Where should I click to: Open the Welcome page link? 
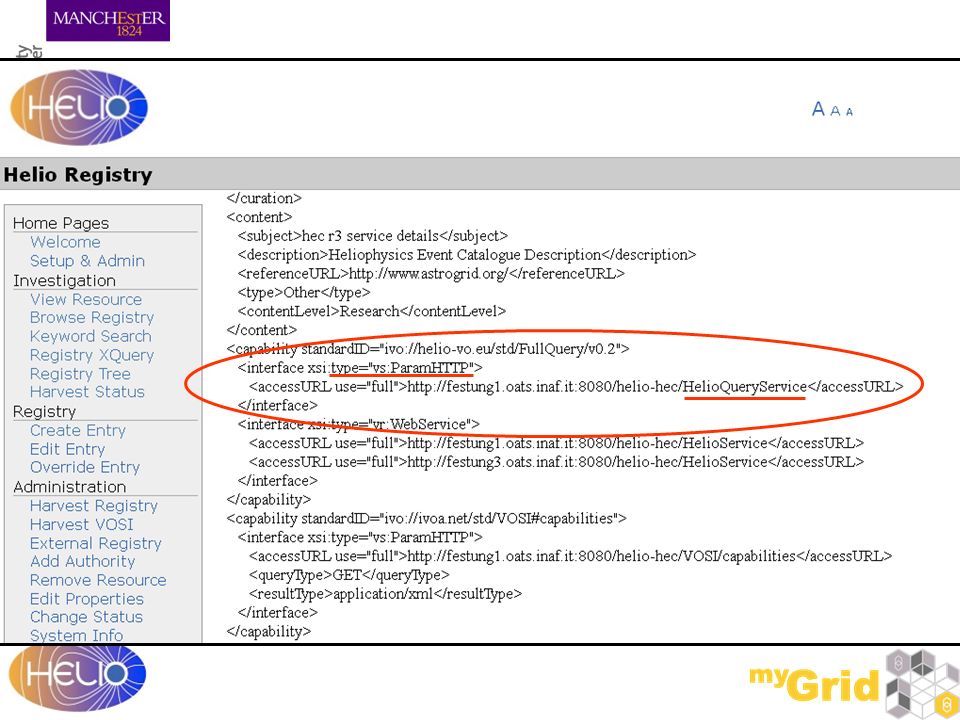coord(65,242)
